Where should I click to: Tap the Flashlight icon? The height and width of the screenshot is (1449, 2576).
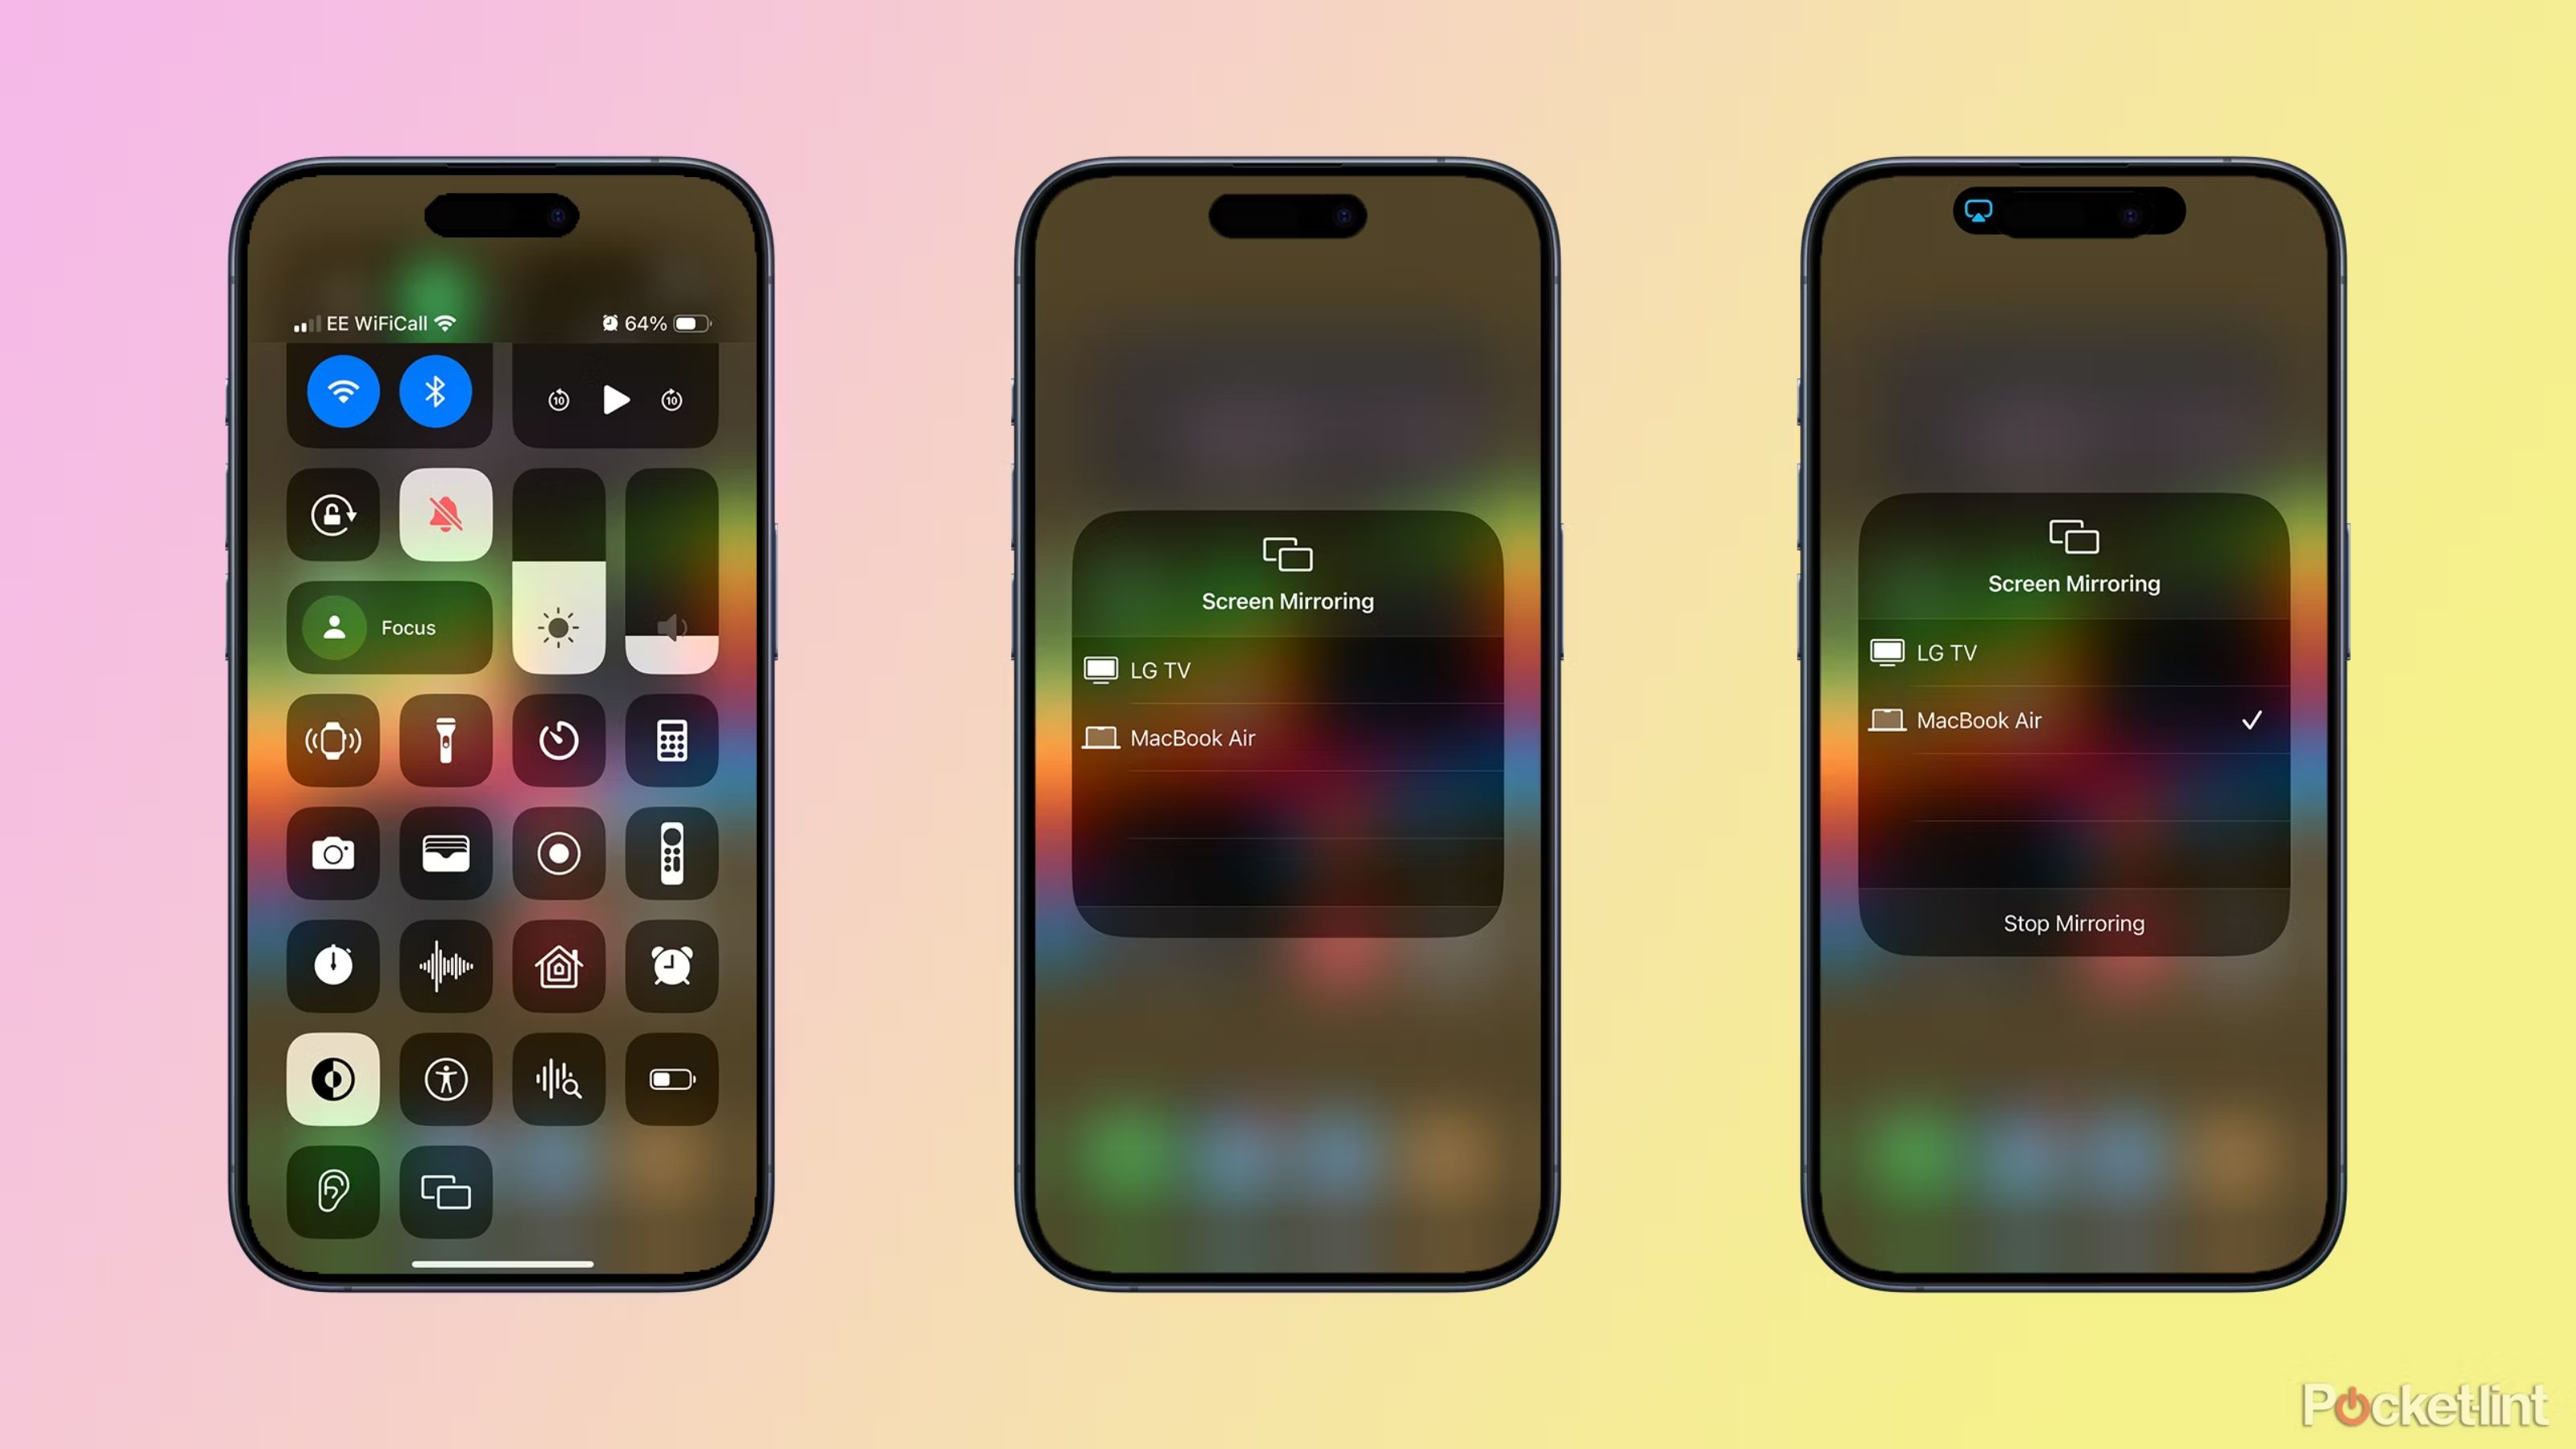[x=446, y=740]
